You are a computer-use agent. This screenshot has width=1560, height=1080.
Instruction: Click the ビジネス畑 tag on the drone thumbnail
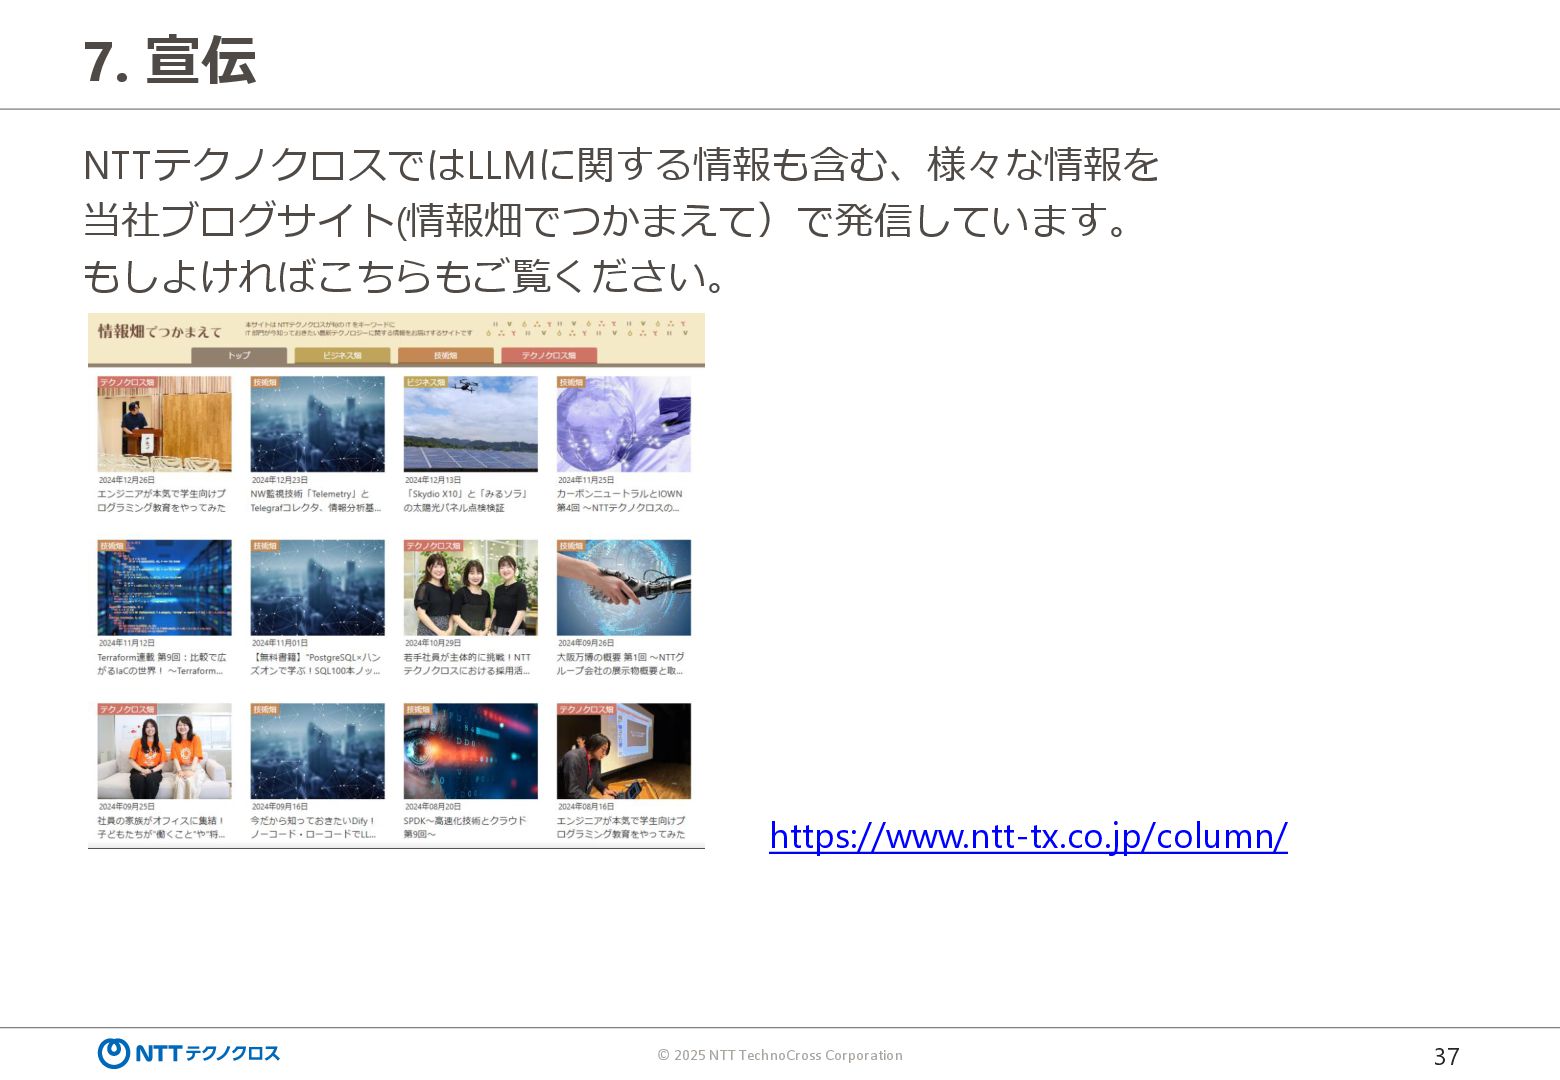[x=426, y=382]
